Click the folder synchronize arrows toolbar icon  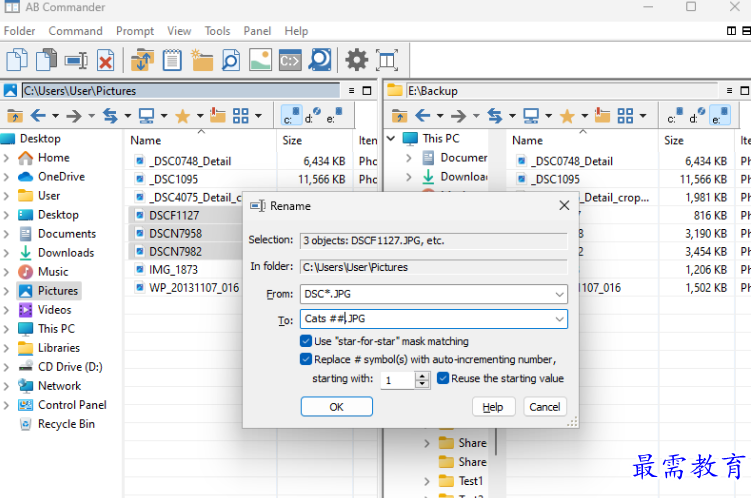click(142, 60)
